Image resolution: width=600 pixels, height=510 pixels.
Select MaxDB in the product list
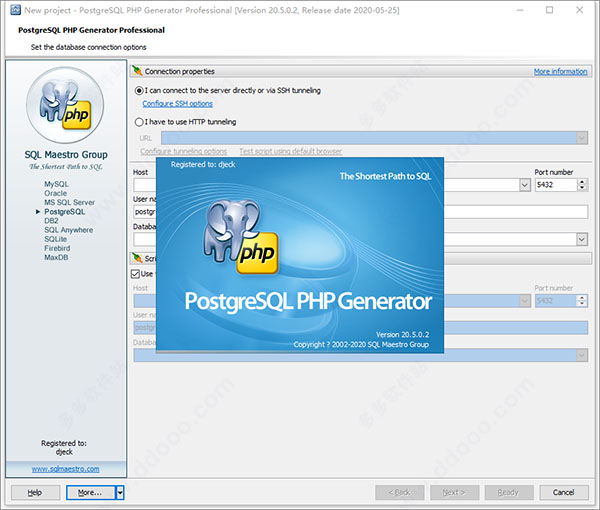[x=56, y=257]
